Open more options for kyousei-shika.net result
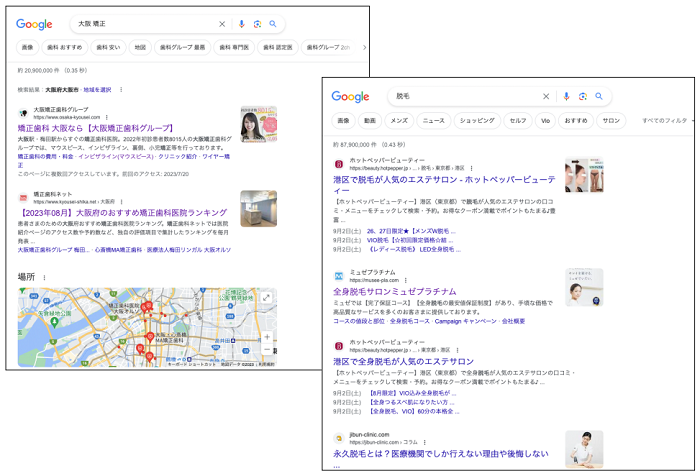The width and height of the screenshot is (700, 476). tap(121, 202)
